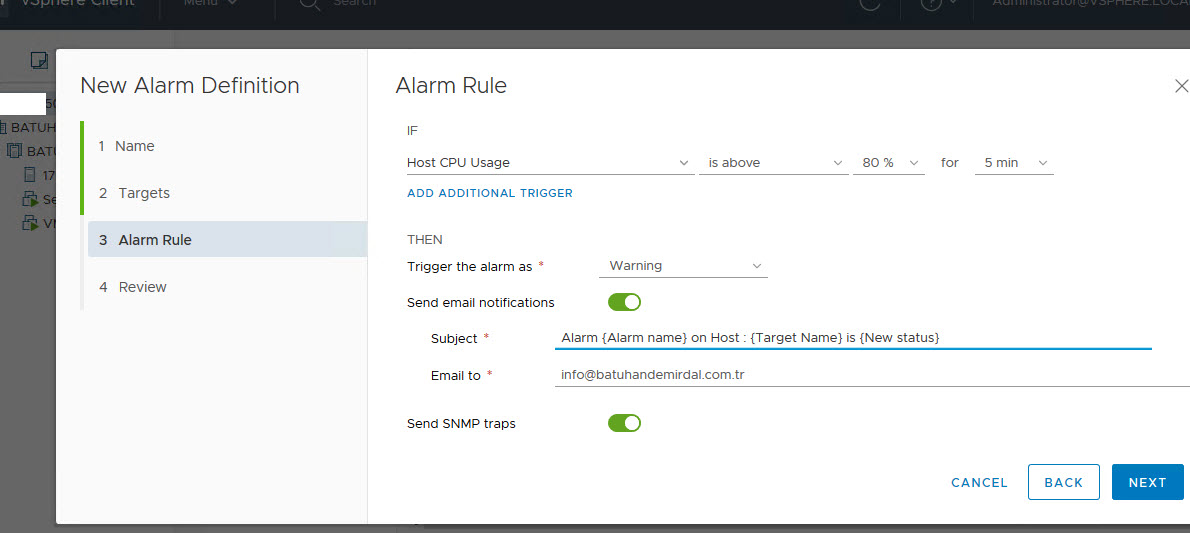Click the refresh icon in the top bar

coord(869,5)
